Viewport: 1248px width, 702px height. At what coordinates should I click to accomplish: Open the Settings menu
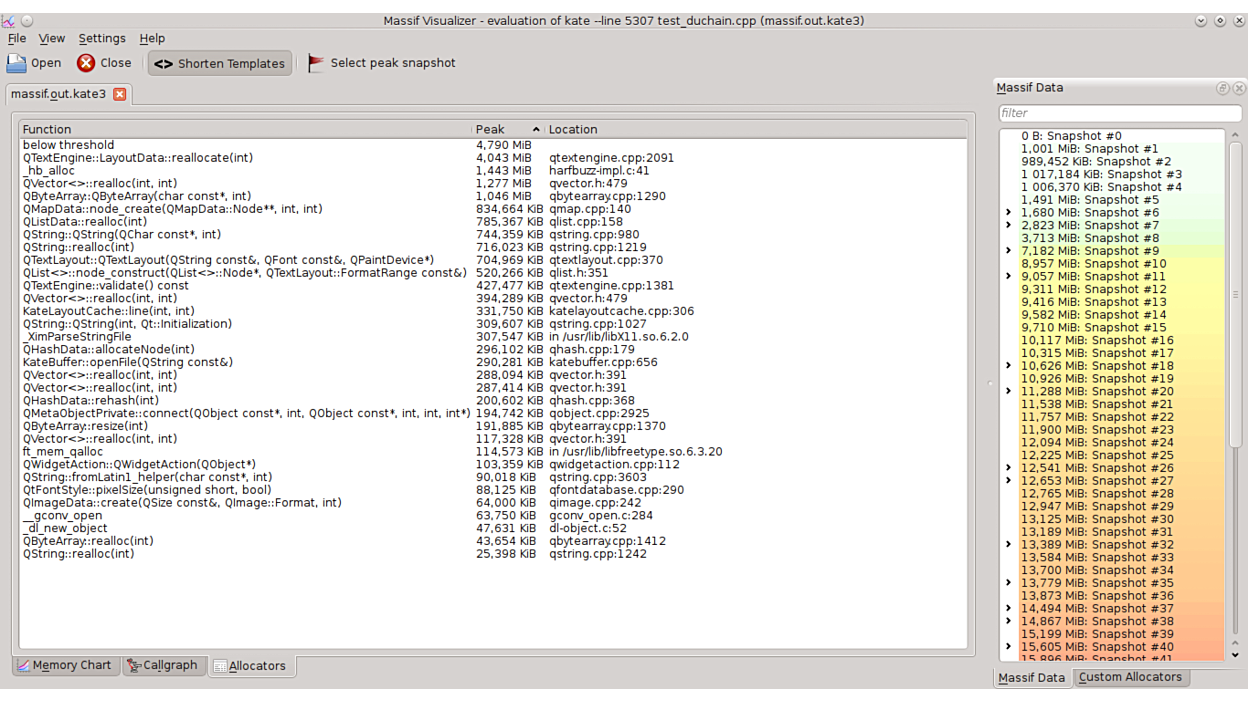102,38
